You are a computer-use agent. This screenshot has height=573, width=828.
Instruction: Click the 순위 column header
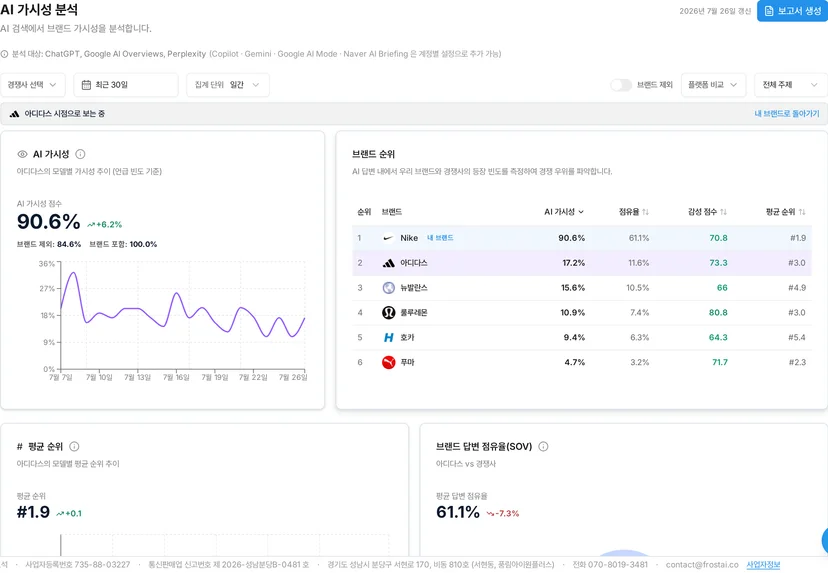(x=364, y=212)
